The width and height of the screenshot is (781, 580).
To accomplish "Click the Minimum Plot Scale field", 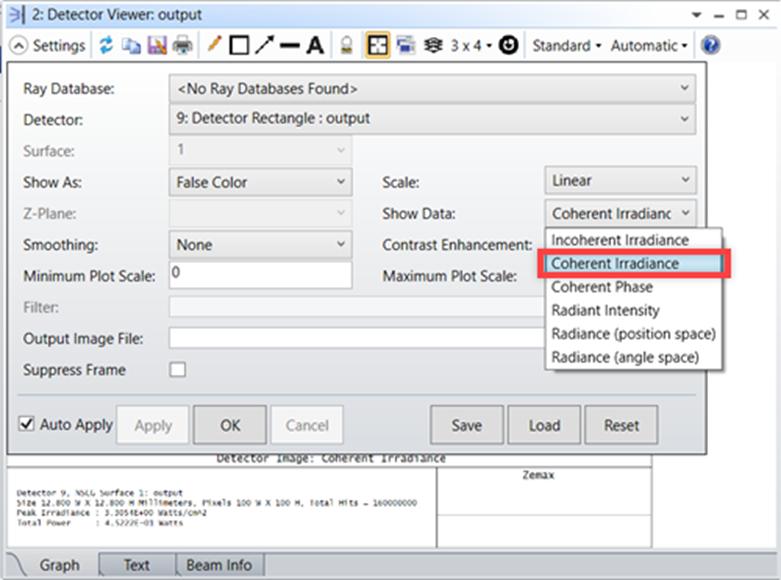I will point(260,275).
